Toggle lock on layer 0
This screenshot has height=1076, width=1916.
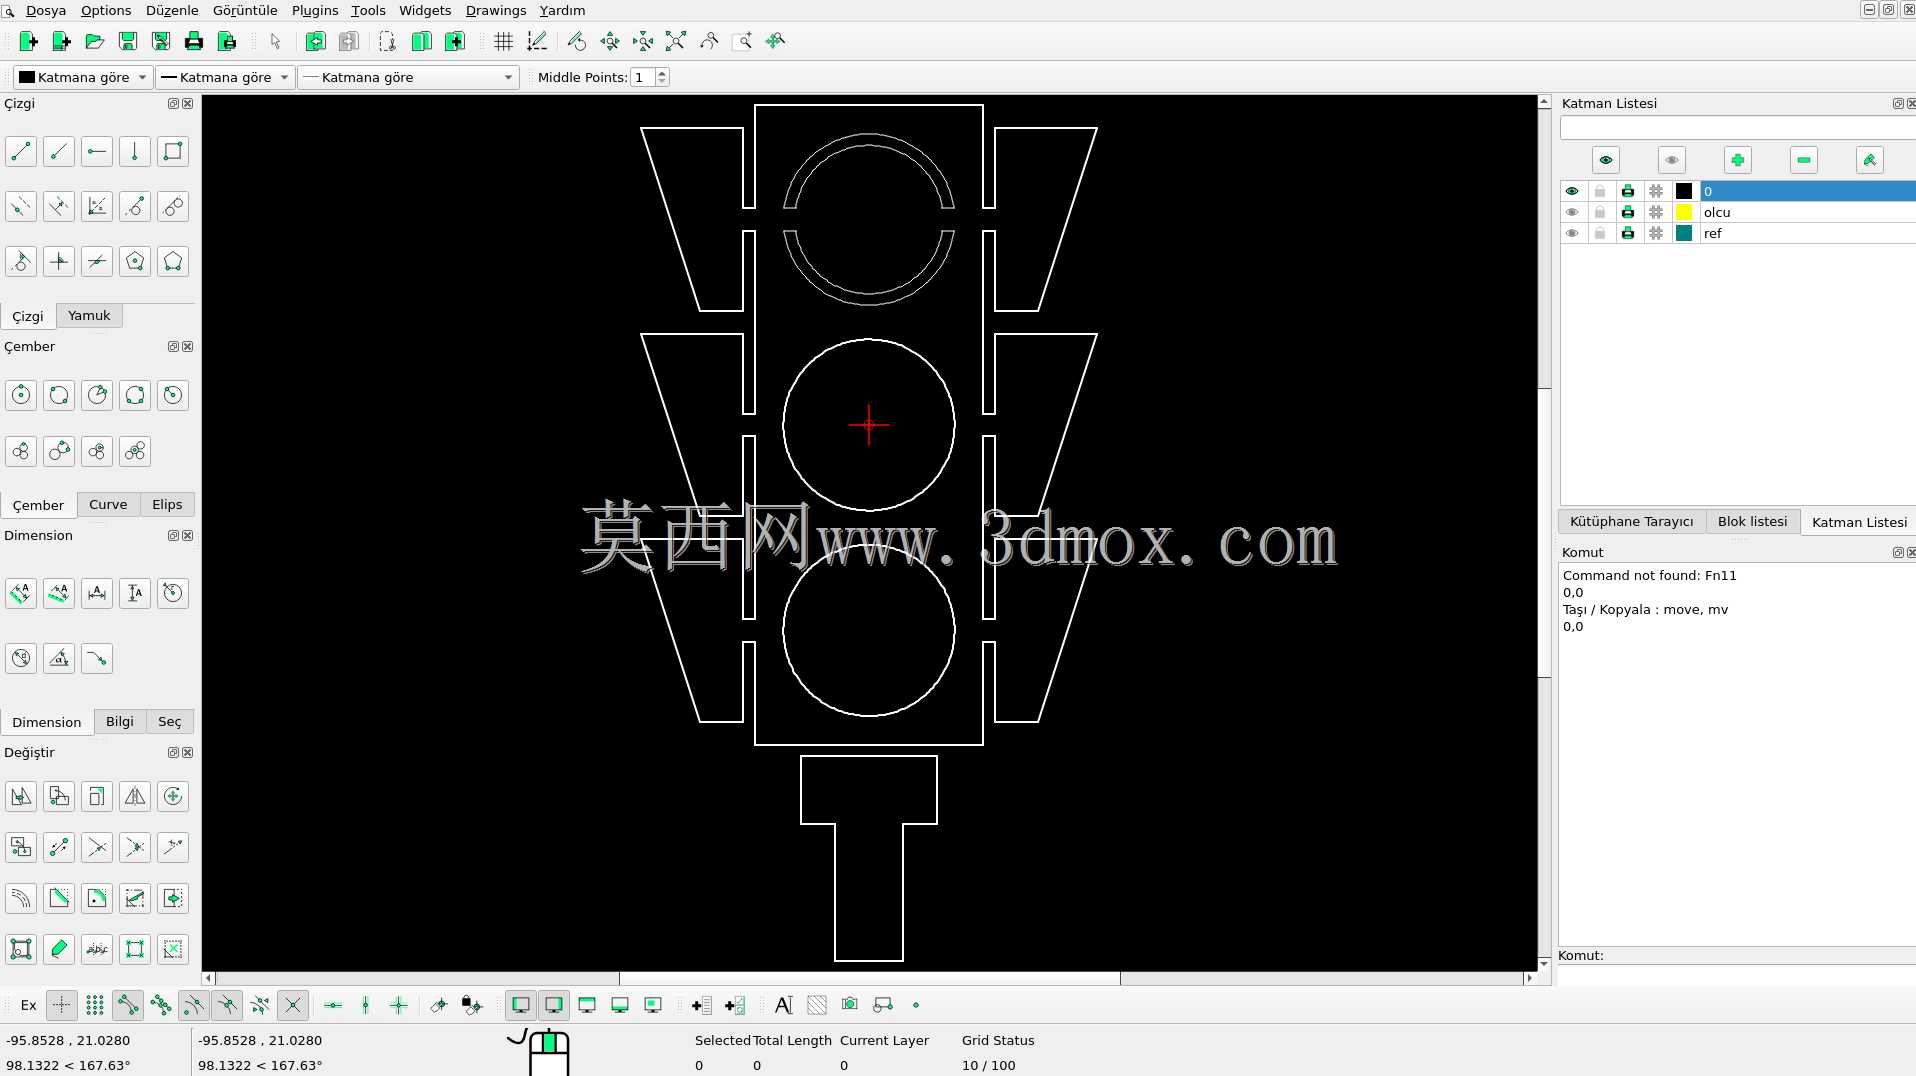[x=1600, y=191]
